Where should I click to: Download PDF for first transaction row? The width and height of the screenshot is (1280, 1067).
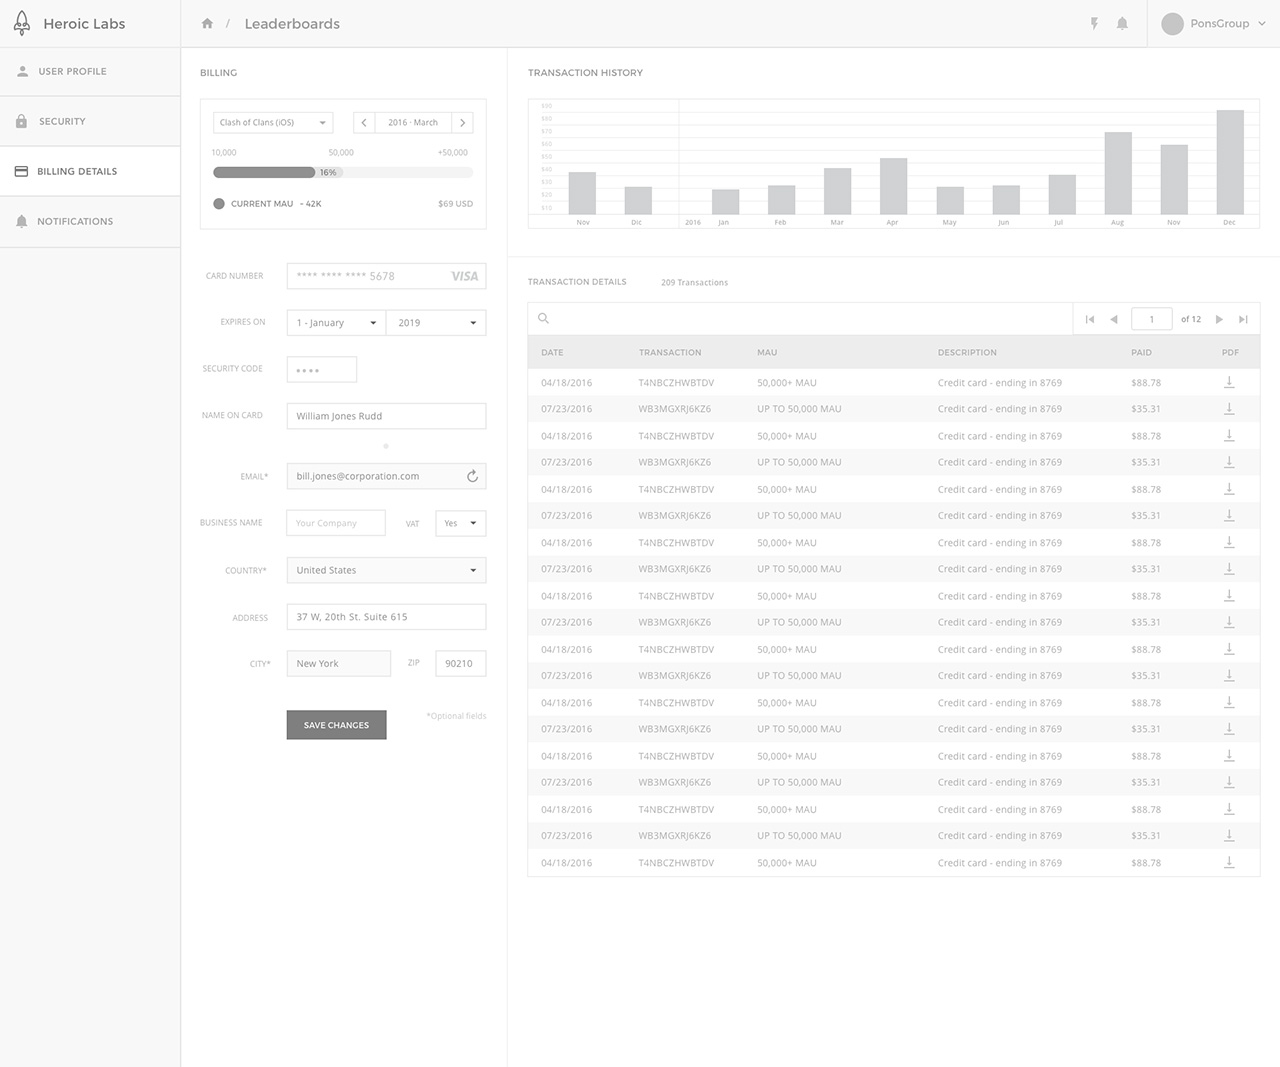(1229, 383)
